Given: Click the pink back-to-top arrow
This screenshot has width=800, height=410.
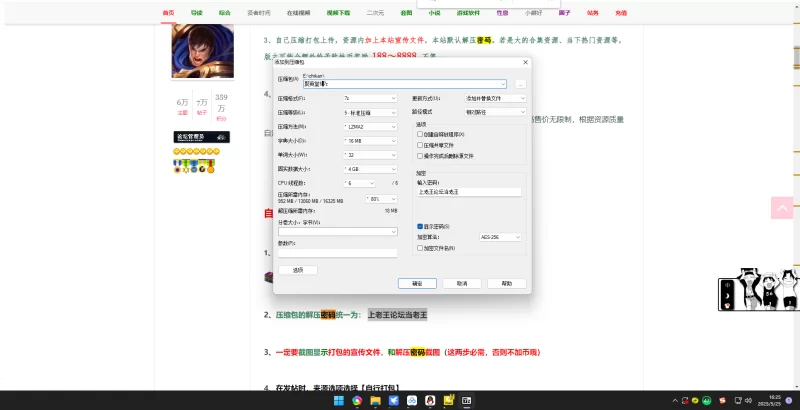Looking at the screenshot, I should [x=782, y=208].
